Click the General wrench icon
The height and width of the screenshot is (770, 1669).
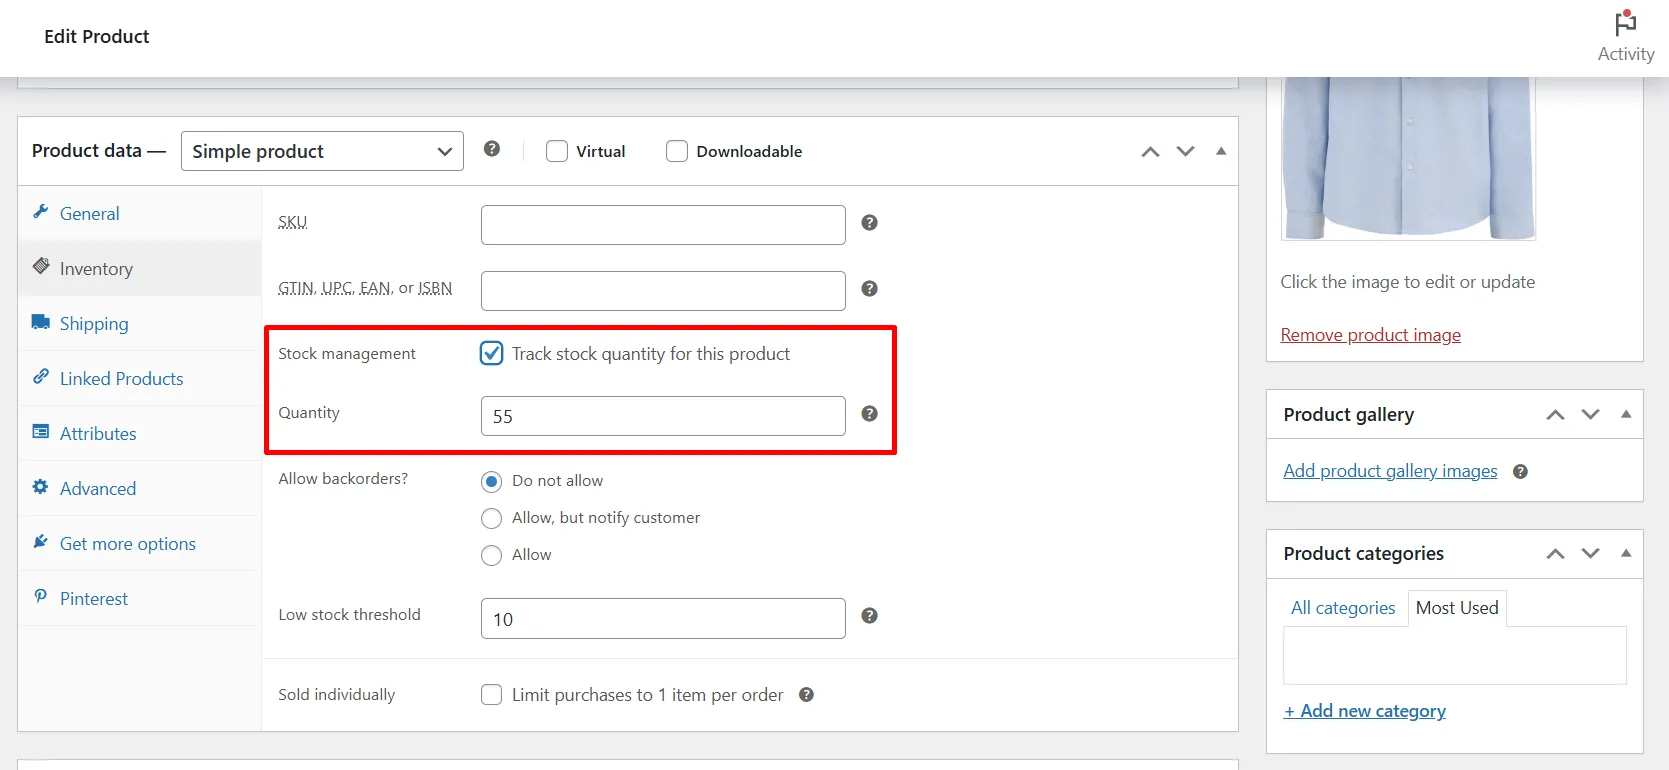click(x=41, y=212)
